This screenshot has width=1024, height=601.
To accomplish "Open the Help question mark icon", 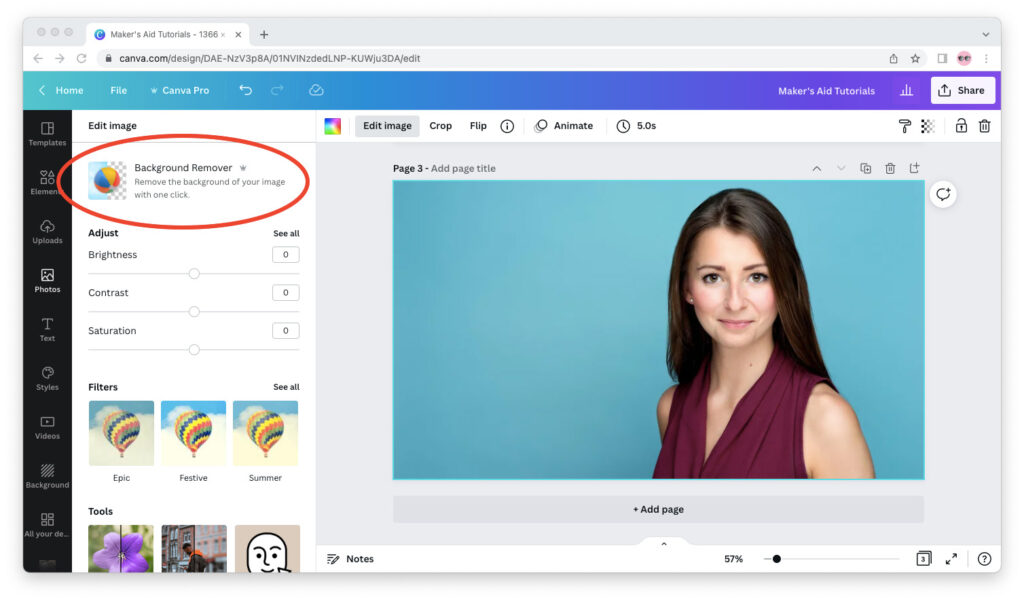I will (984, 559).
